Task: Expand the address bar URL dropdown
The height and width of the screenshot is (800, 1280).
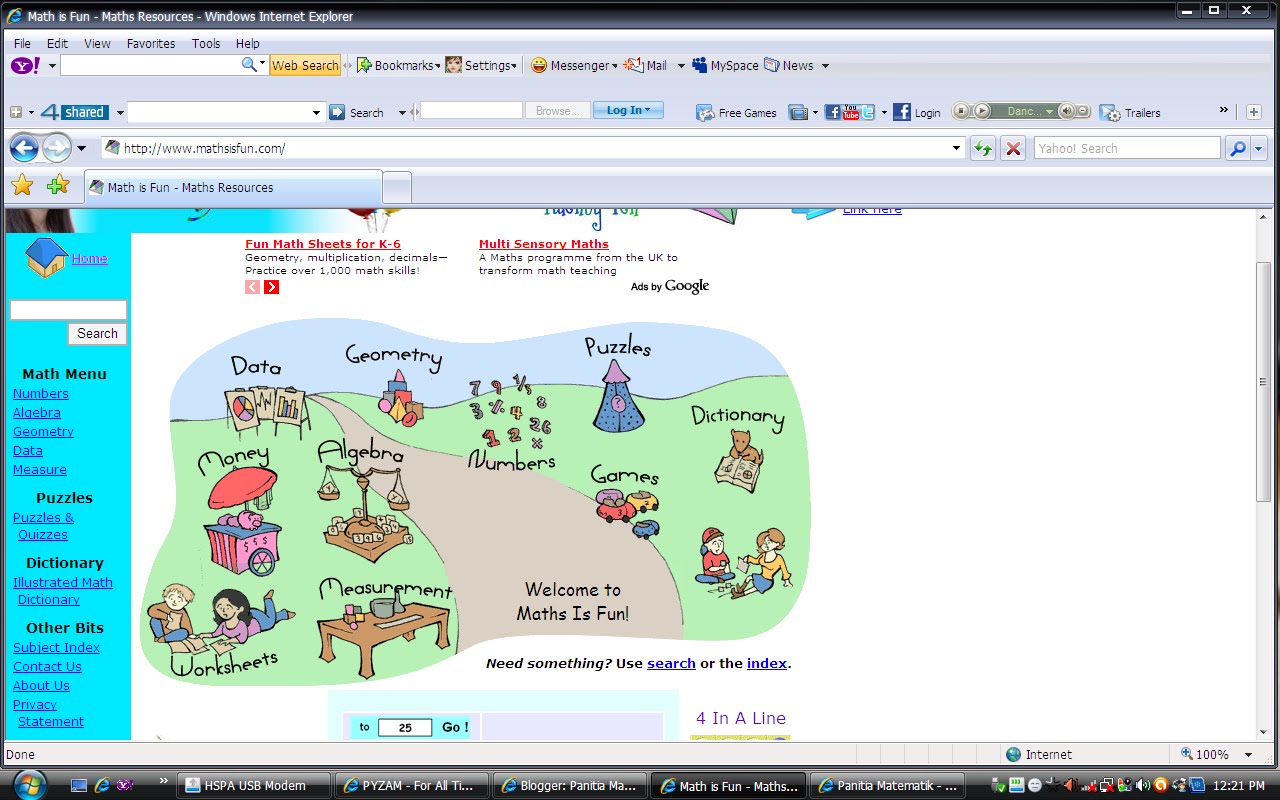Action: [x=956, y=148]
